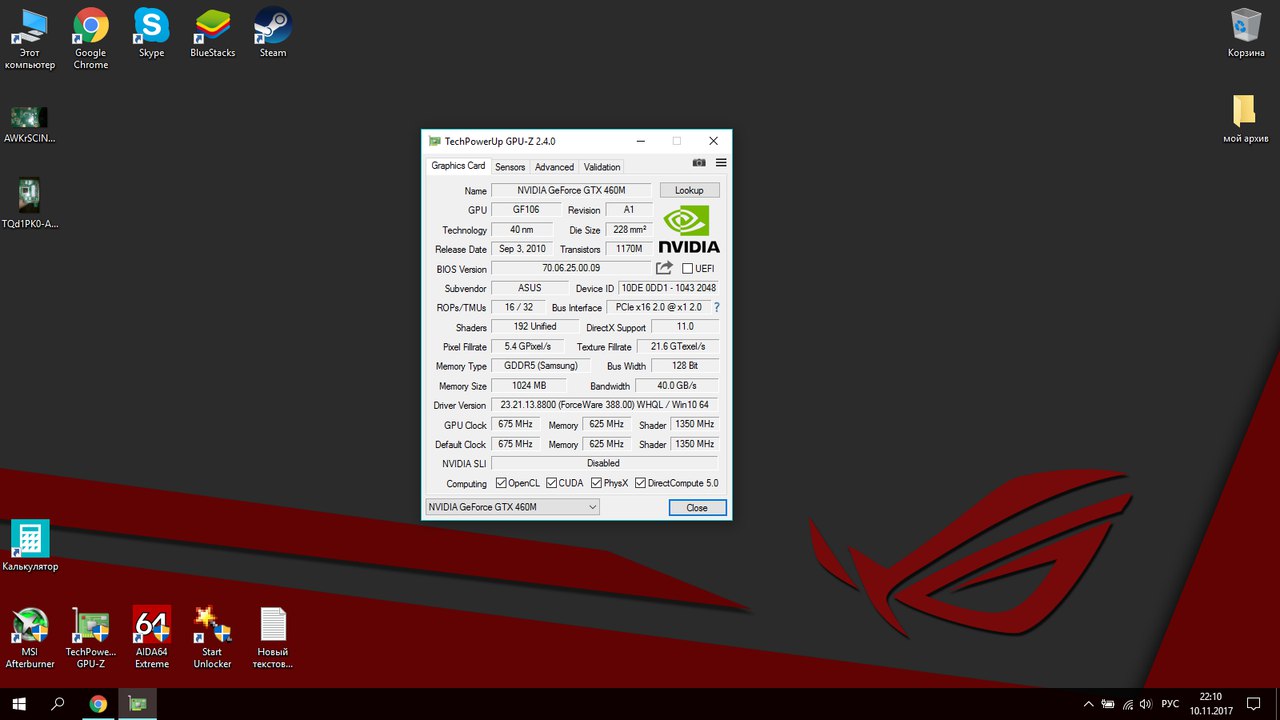Click the Subvendor ASUS field
Viewport: 1280px width, 720px height.
530,288
